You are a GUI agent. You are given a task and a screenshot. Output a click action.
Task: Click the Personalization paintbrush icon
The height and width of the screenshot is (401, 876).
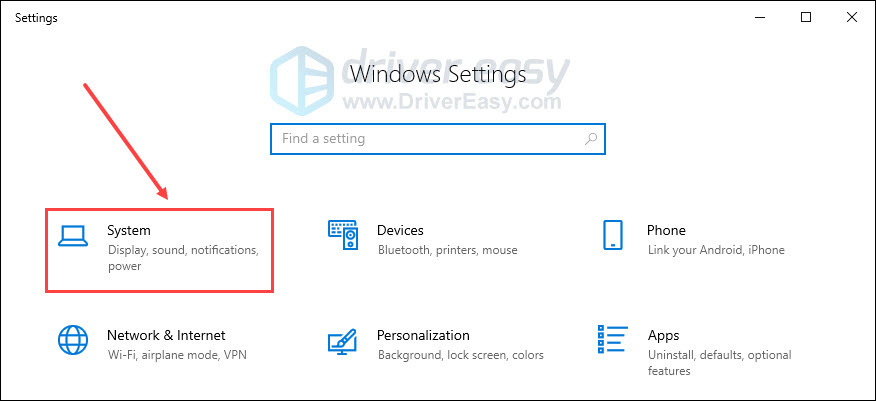pos(343,340)
